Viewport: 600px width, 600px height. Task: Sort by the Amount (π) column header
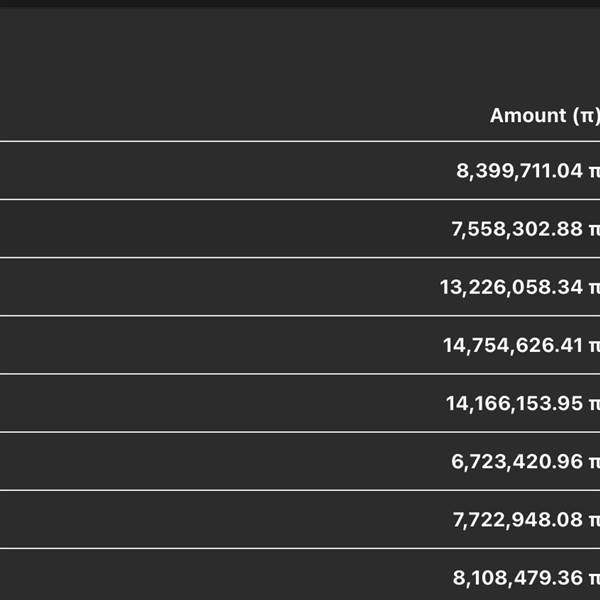[545, 116]
